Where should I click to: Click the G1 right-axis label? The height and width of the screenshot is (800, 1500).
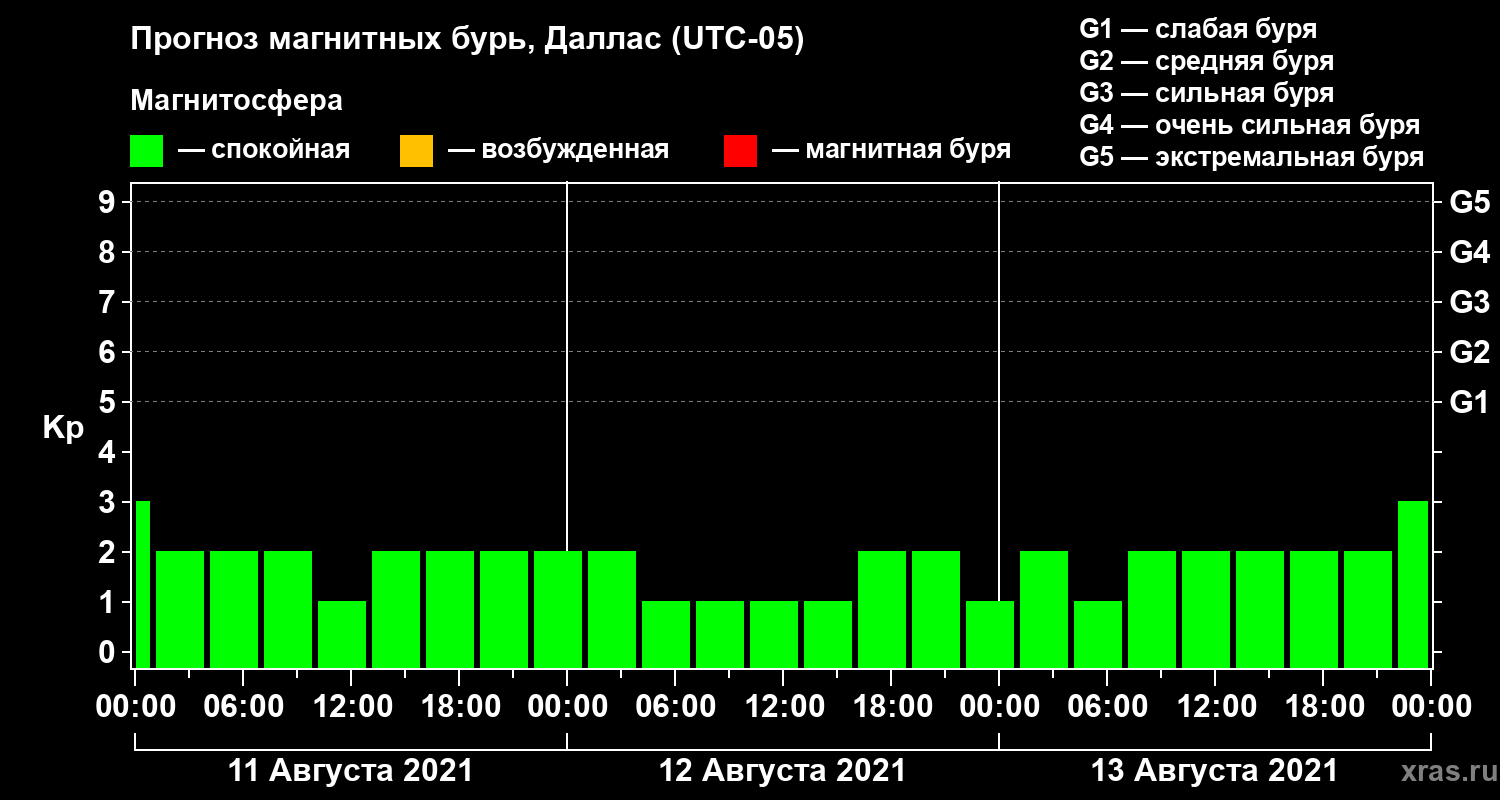pos(1469,402)
